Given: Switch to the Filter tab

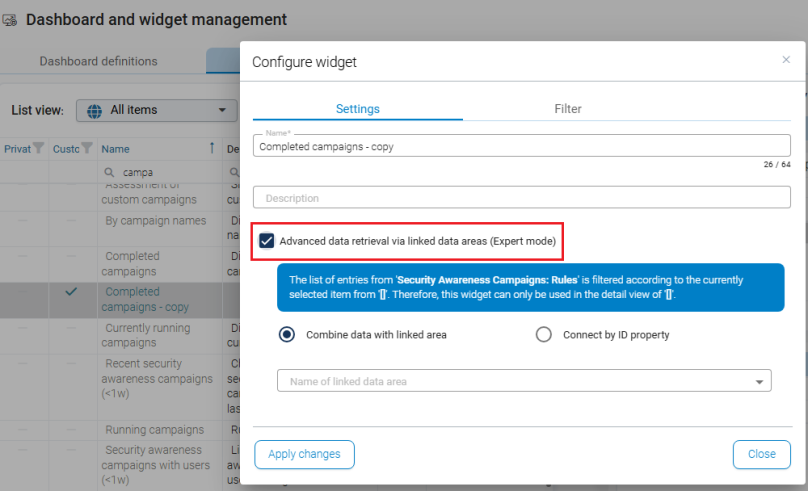Looking at the screenshot, I should click(567, 109).
